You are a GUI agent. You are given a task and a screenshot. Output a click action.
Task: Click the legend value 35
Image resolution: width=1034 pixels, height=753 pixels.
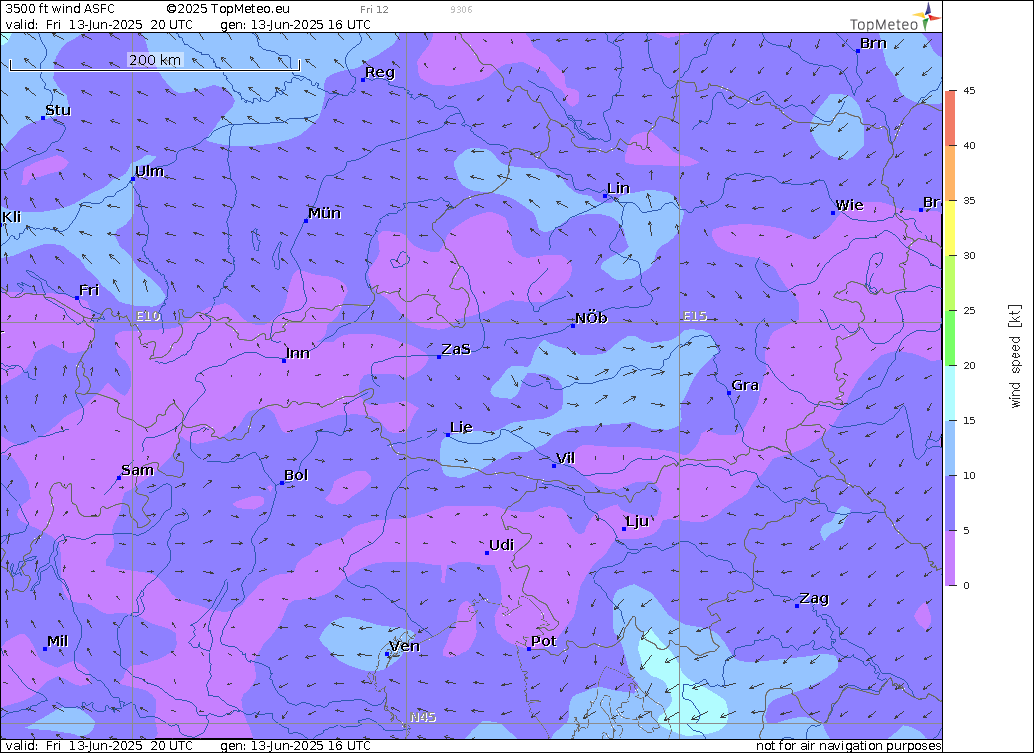pos(969,200)
